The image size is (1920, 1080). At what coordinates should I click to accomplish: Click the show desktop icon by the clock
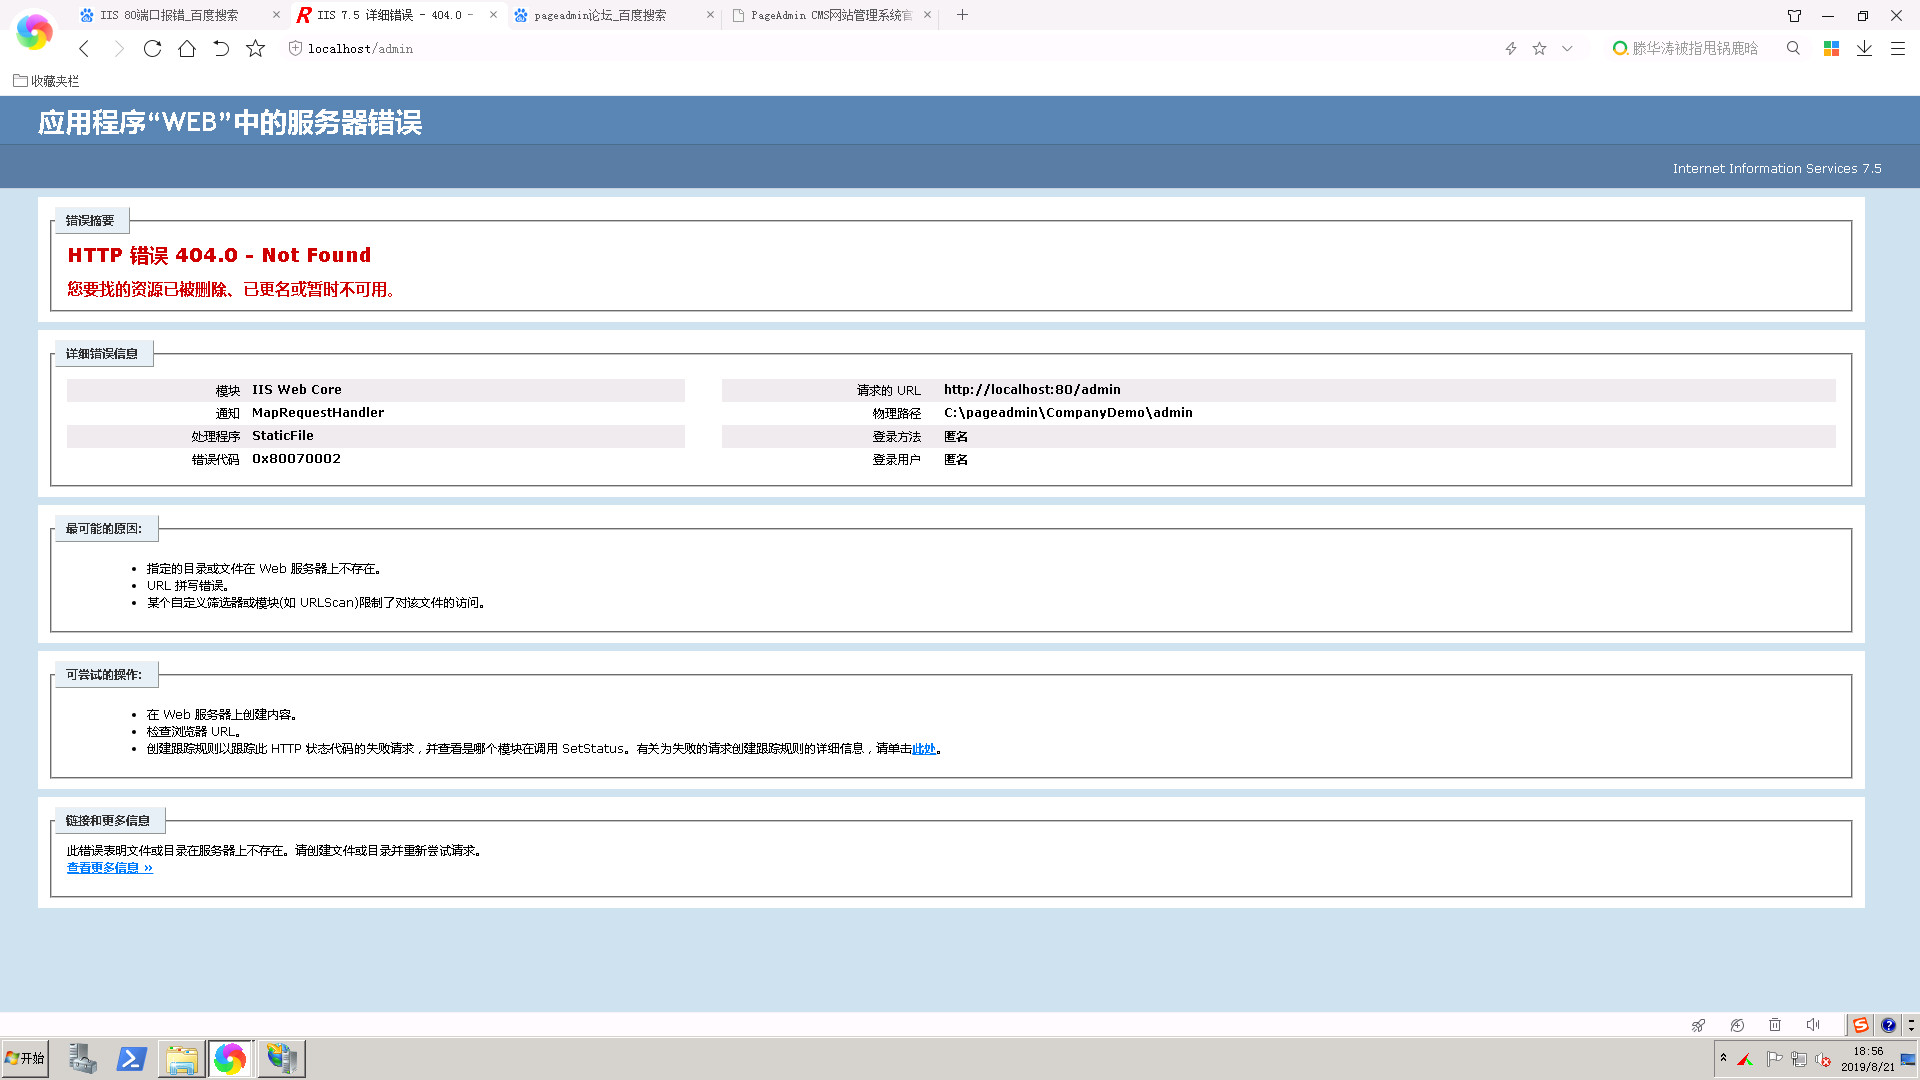coord(1908,1059)
